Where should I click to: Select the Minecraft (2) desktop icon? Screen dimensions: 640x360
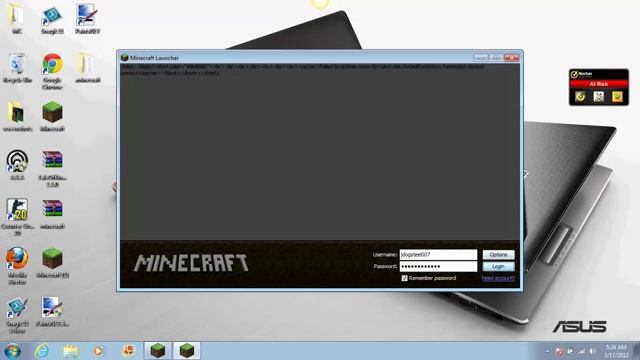pyautogui.click(x=52, y=263)
